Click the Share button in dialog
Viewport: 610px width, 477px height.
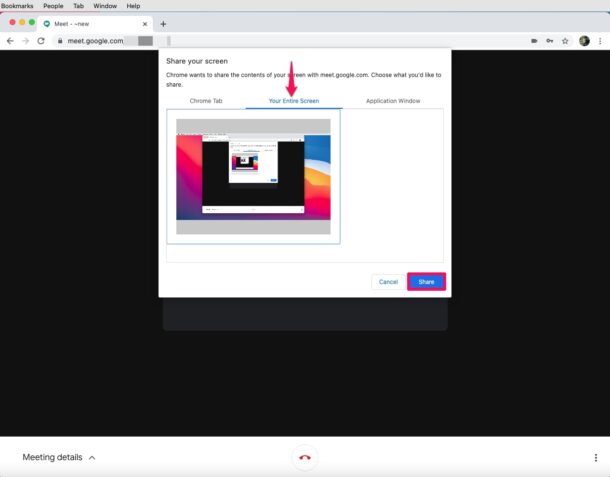(426, 282)
